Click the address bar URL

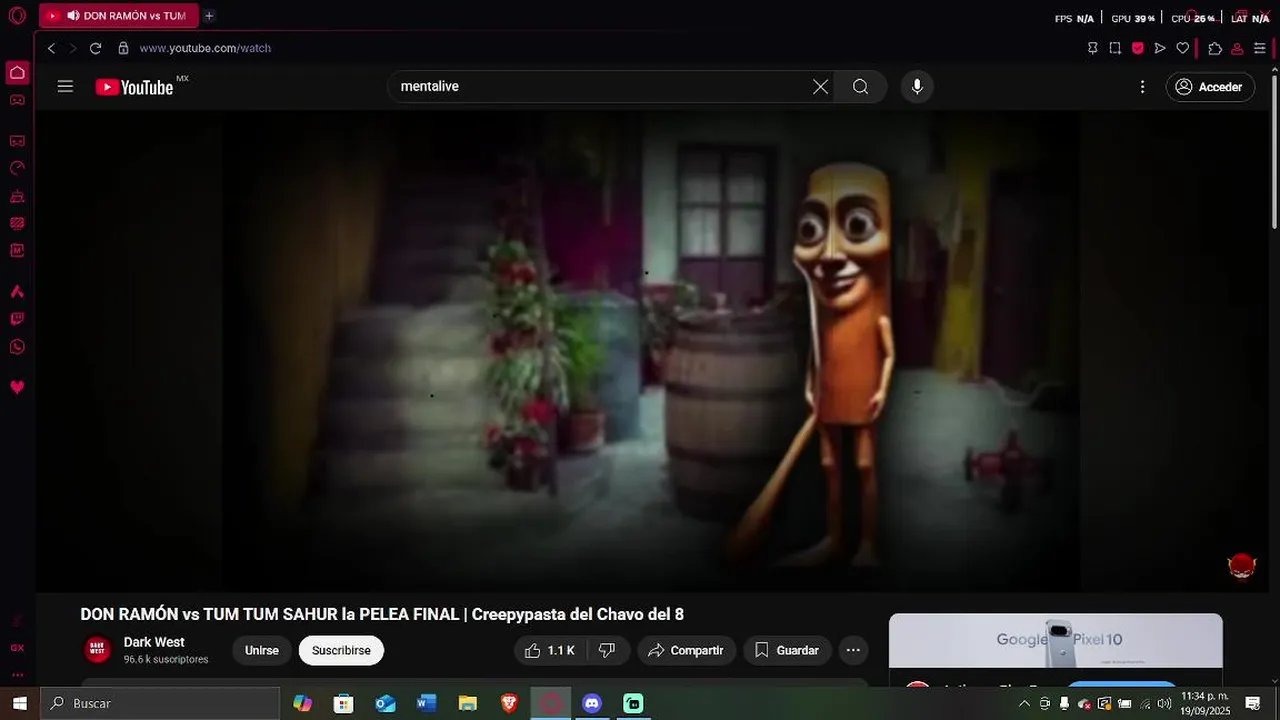pos(205,48)
